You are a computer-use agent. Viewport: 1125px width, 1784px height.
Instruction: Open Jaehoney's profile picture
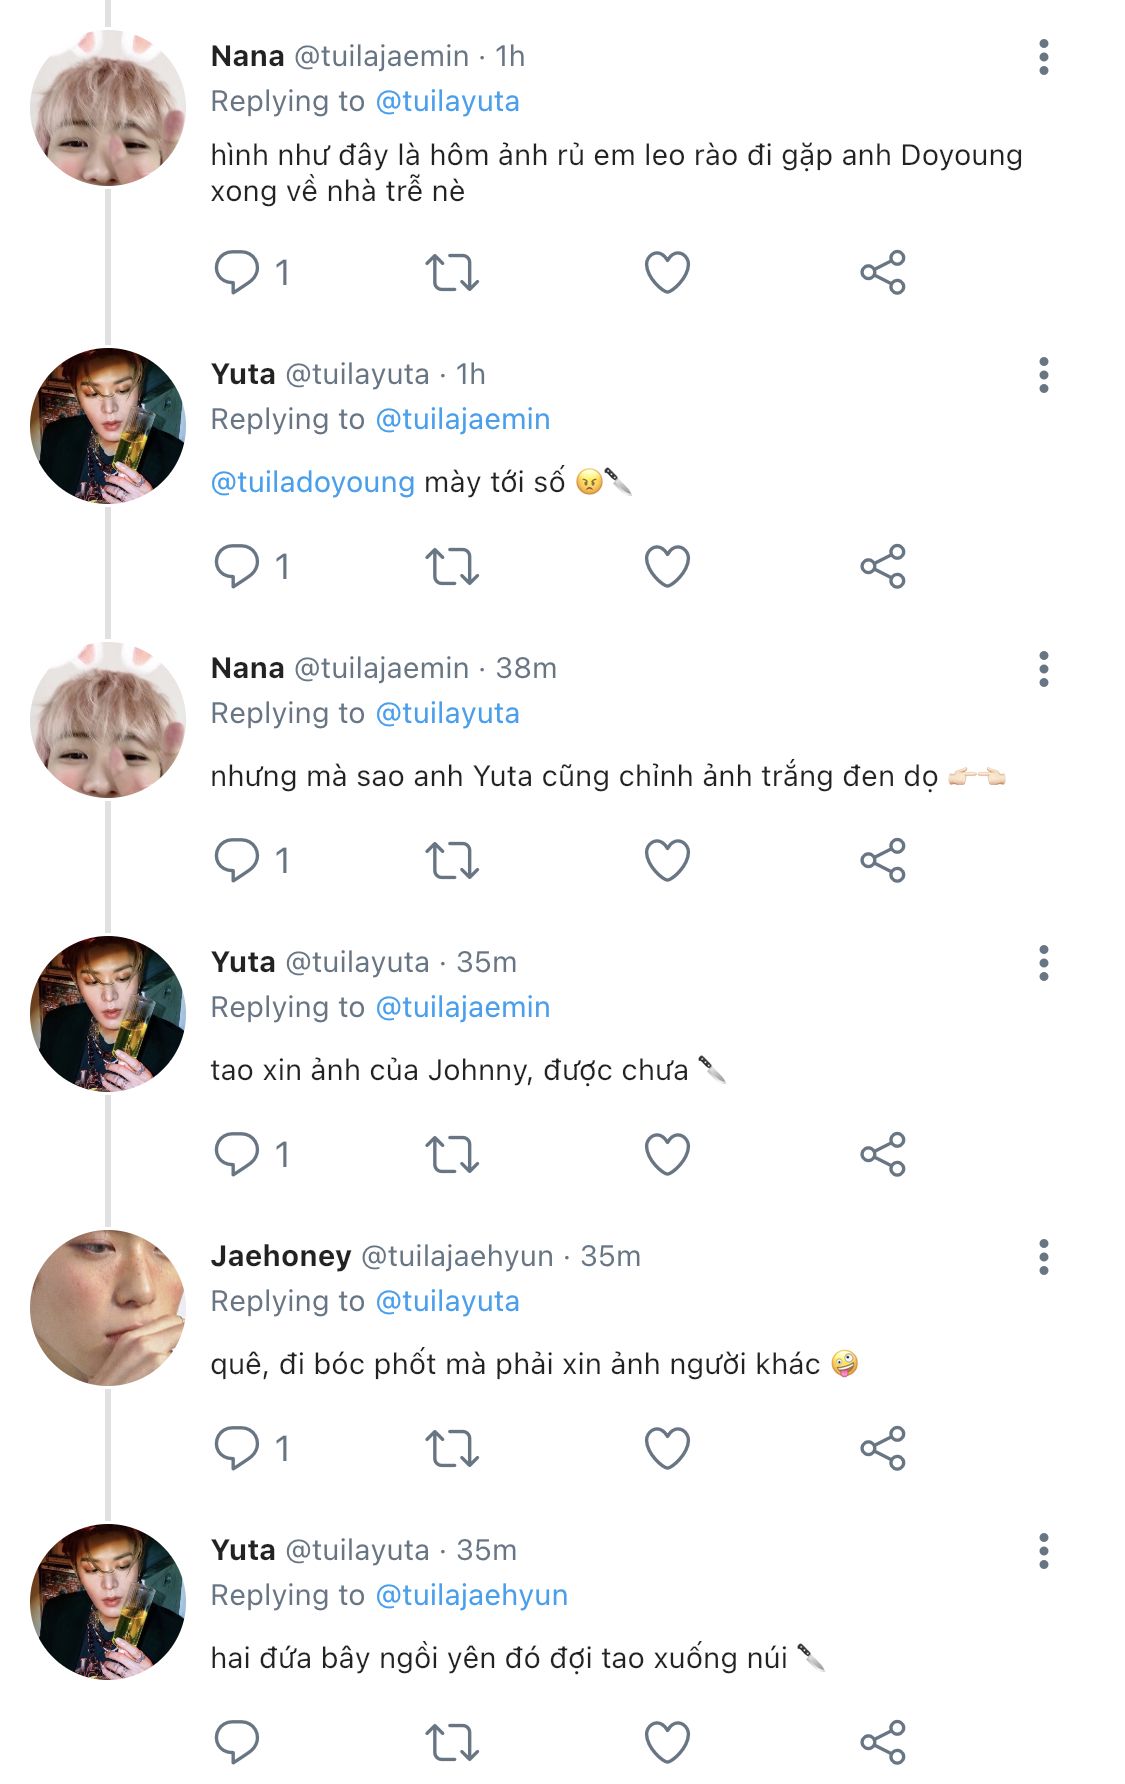click(x=107, y=1308)
